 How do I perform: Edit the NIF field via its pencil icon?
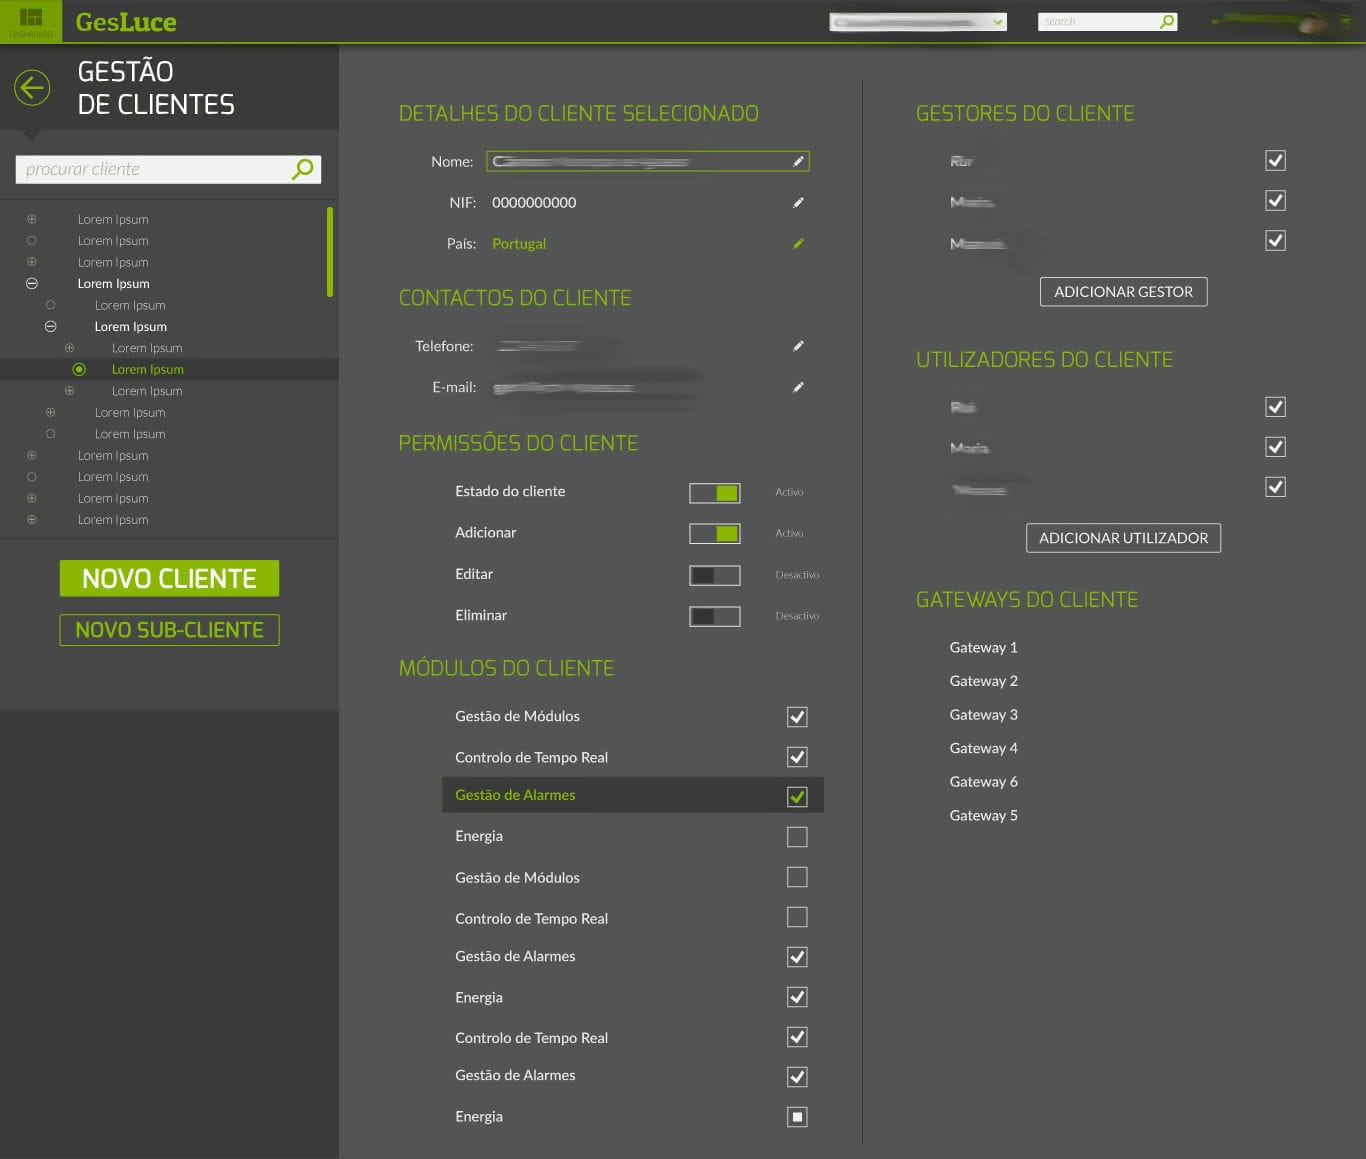coord(797,202)
